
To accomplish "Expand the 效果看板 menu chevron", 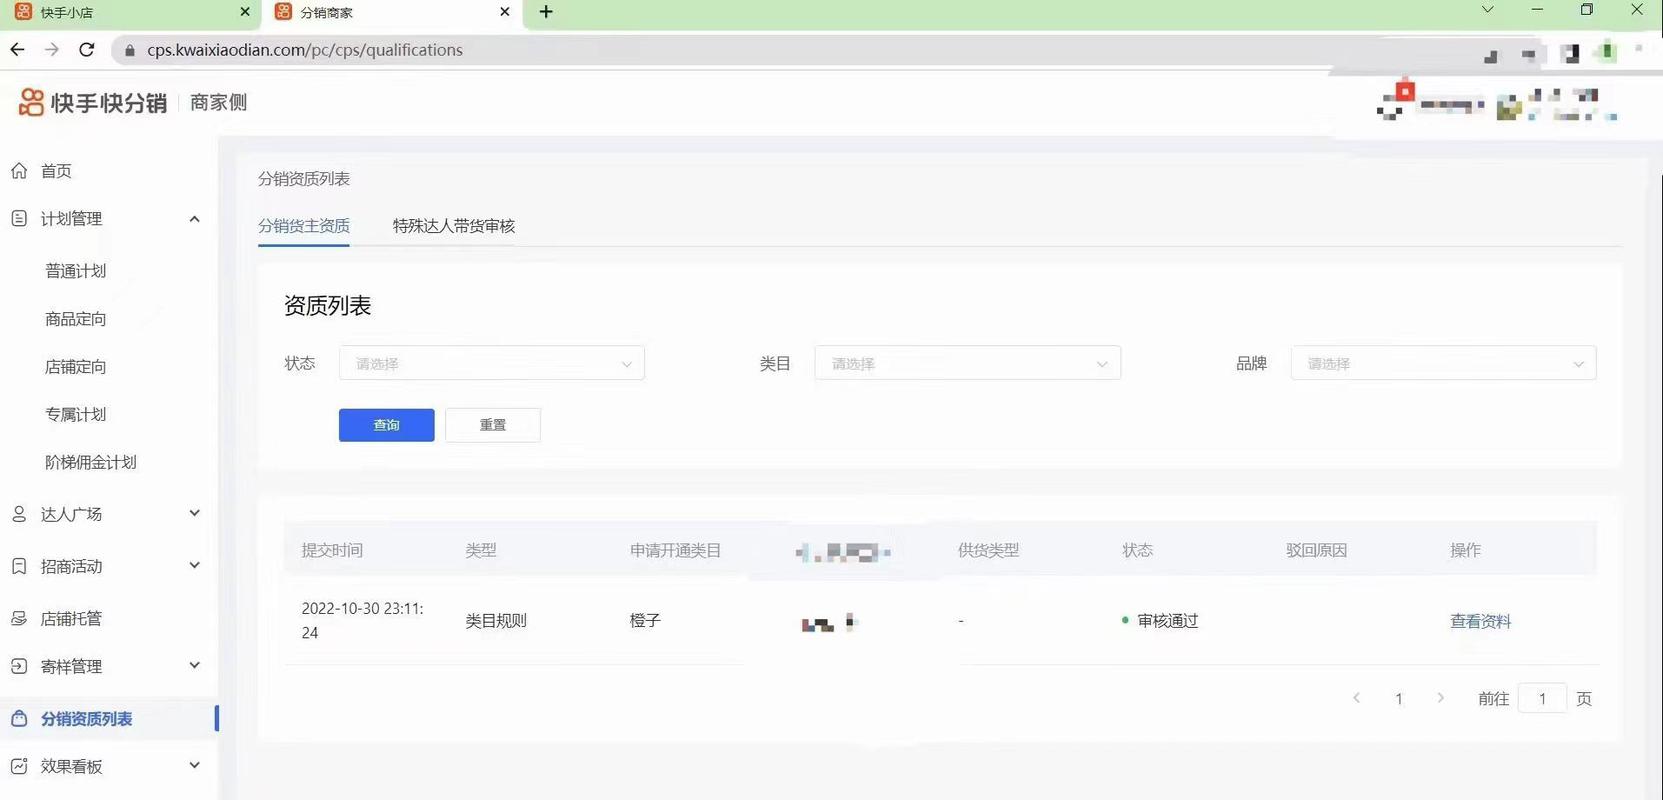I will click(x=194, y=765).
